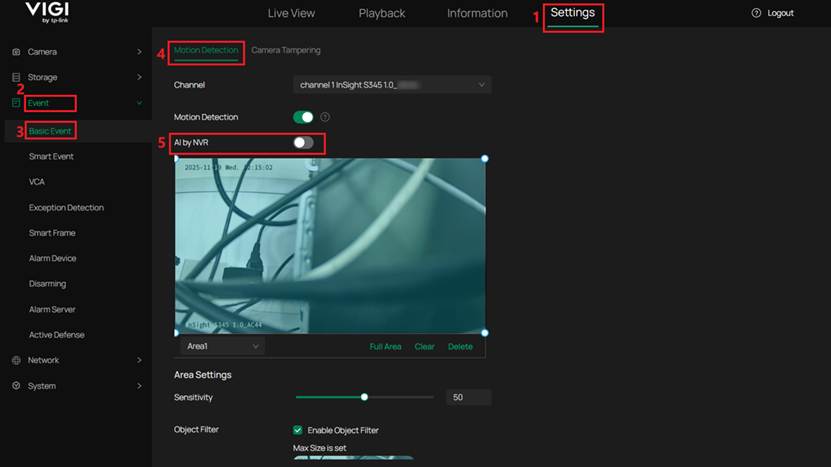Click the Logout help circle icon
The image size is (831, 467).
point(756,13)
